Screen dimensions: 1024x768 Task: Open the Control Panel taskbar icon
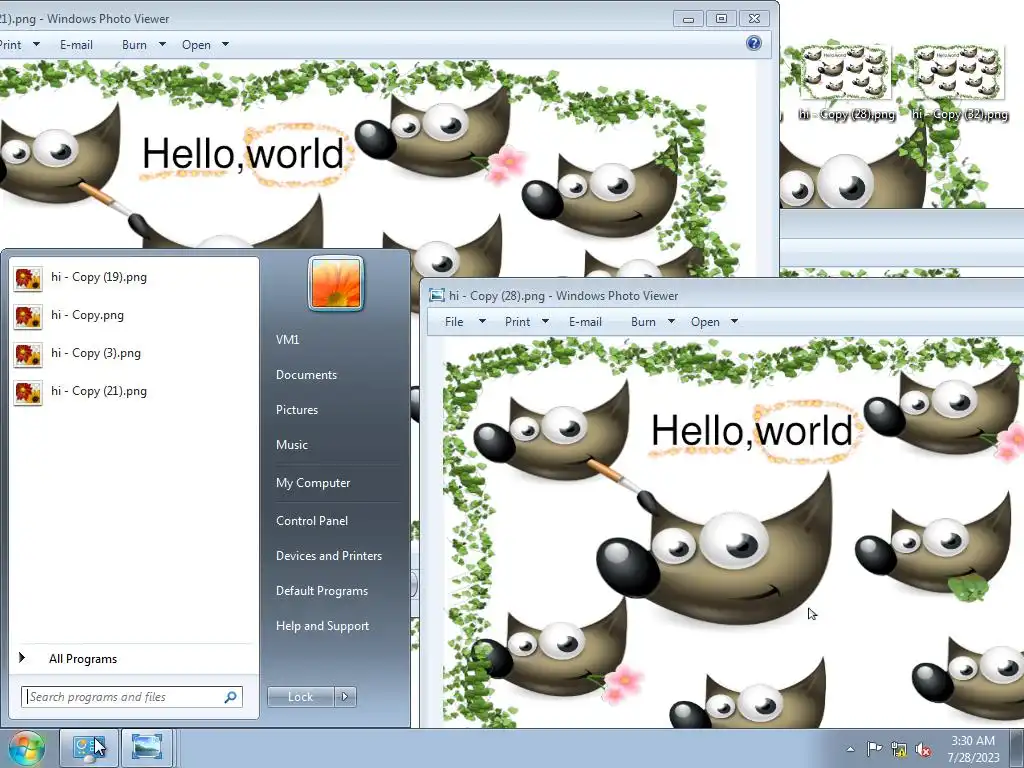point(89,748)
